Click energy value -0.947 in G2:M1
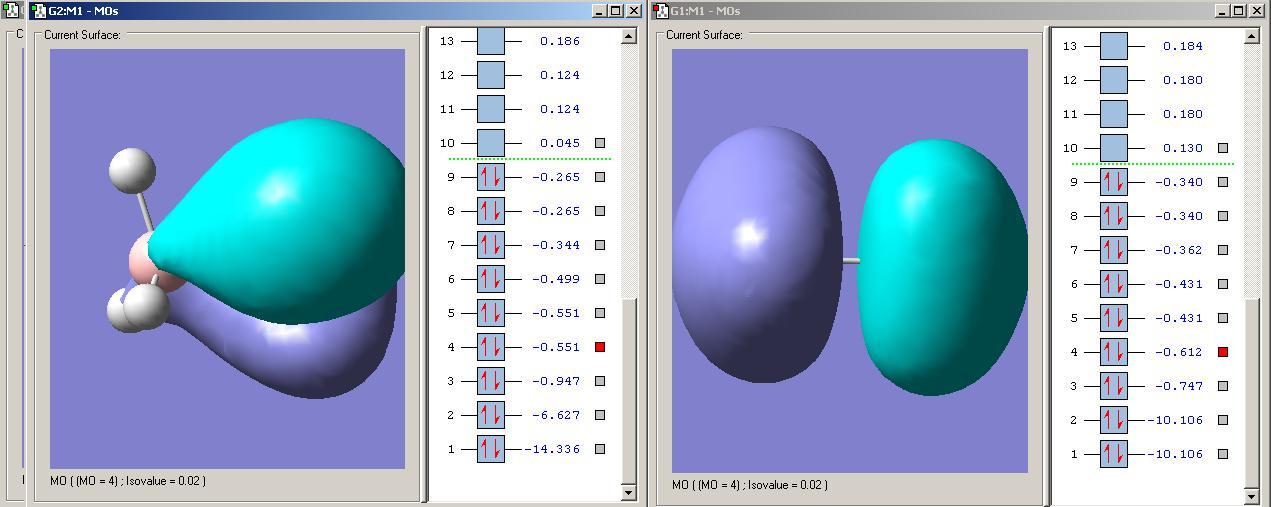 click(x=556, y=381)
